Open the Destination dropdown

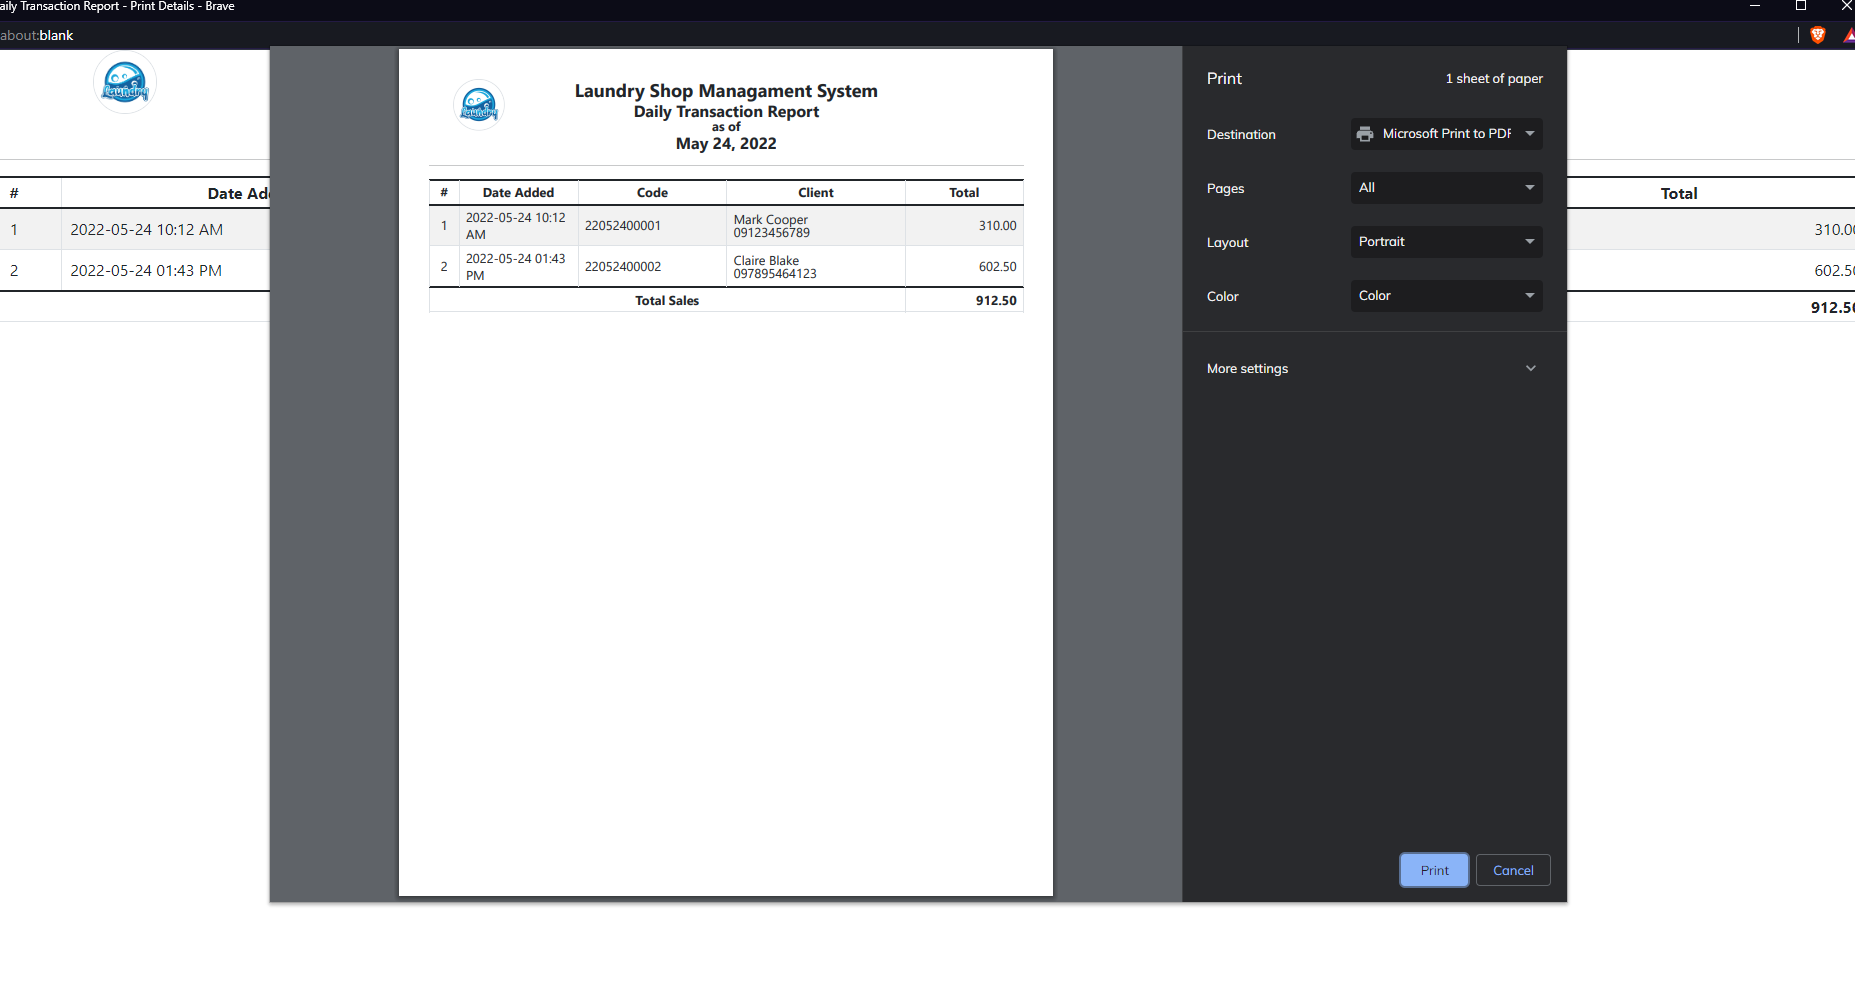[x=1446, y=134]
